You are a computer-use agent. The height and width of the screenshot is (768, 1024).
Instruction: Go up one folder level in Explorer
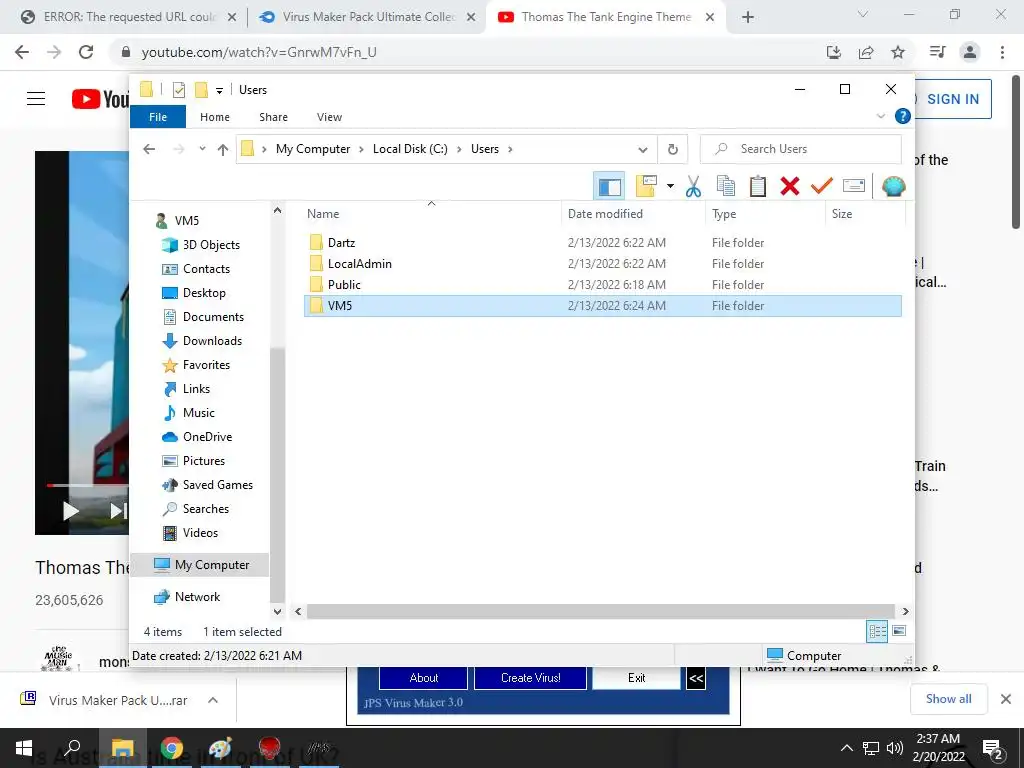click(223, 150)
